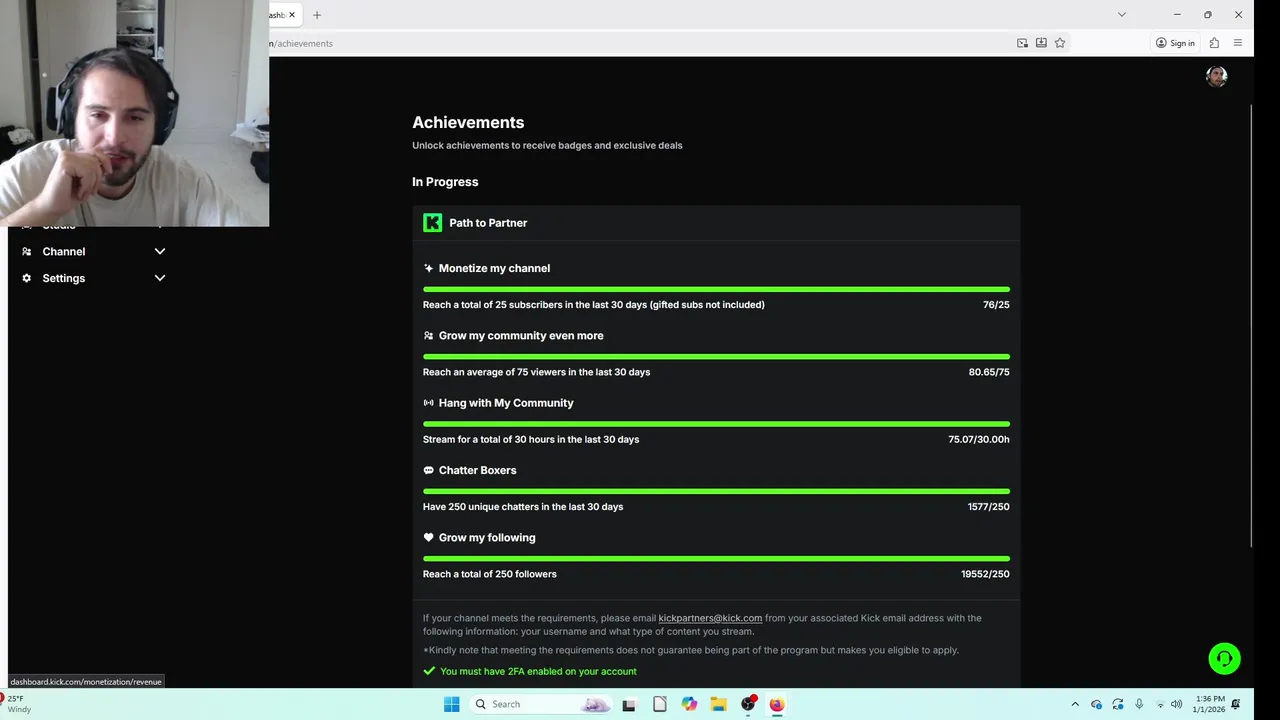Click 'Unlock achievements to receive badges' subtitle

tap(547, 145)
